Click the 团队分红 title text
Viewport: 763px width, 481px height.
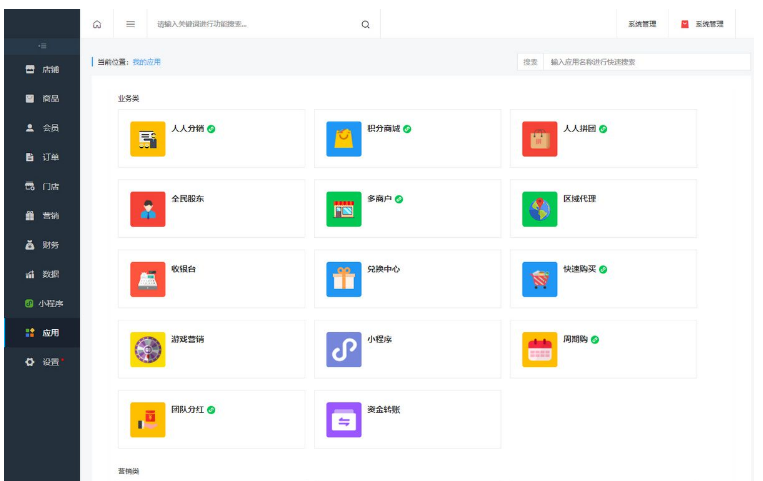point(187,409)
